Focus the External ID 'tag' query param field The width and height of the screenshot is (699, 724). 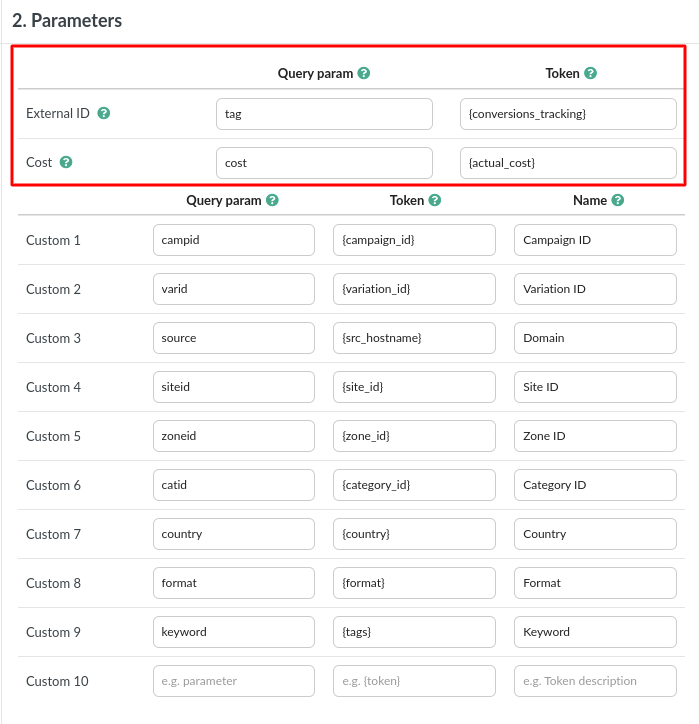324,114
